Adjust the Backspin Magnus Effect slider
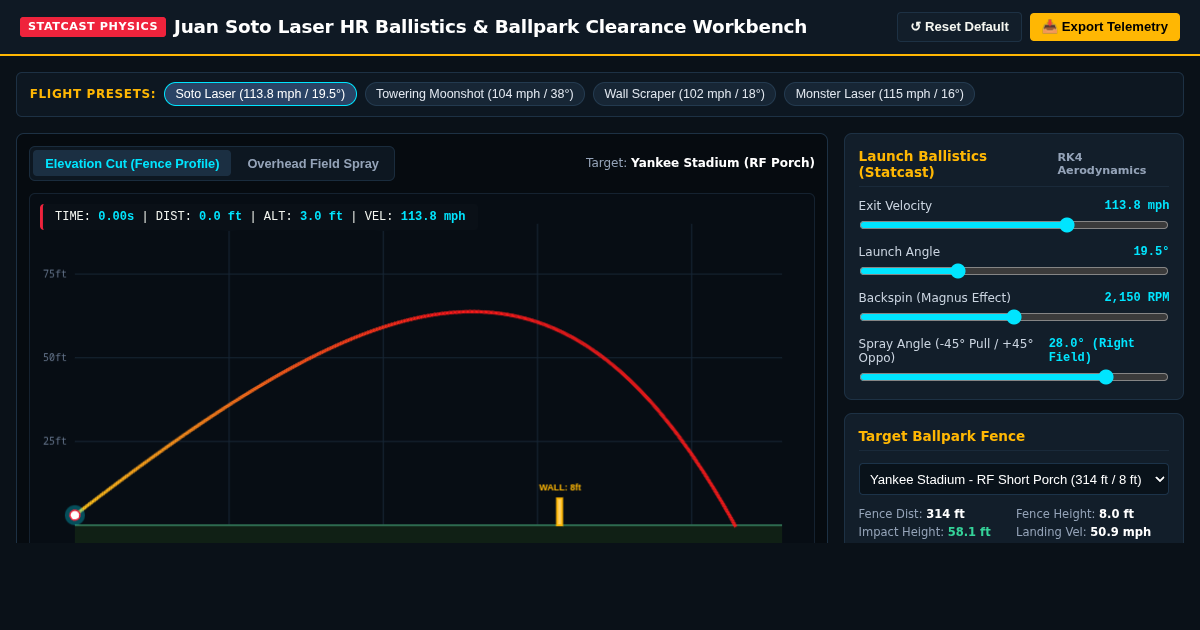This screenshot has height=630, width=1200. (x=1014, y=317)
